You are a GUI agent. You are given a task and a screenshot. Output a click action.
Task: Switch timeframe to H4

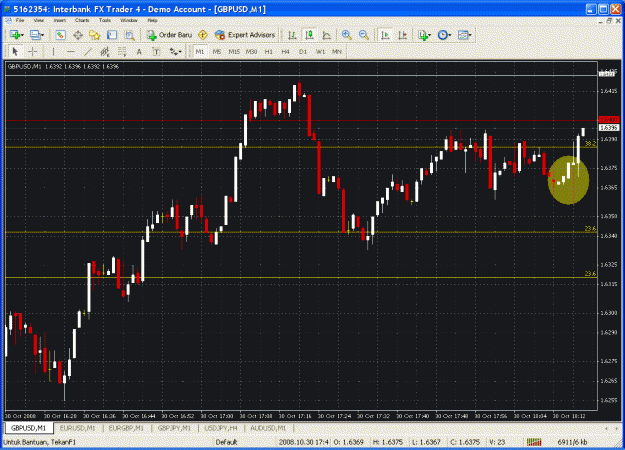[x=285, y=51]
